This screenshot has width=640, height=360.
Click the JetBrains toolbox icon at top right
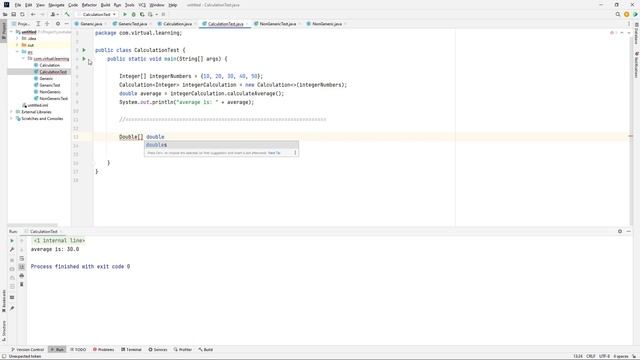(635, 14)
